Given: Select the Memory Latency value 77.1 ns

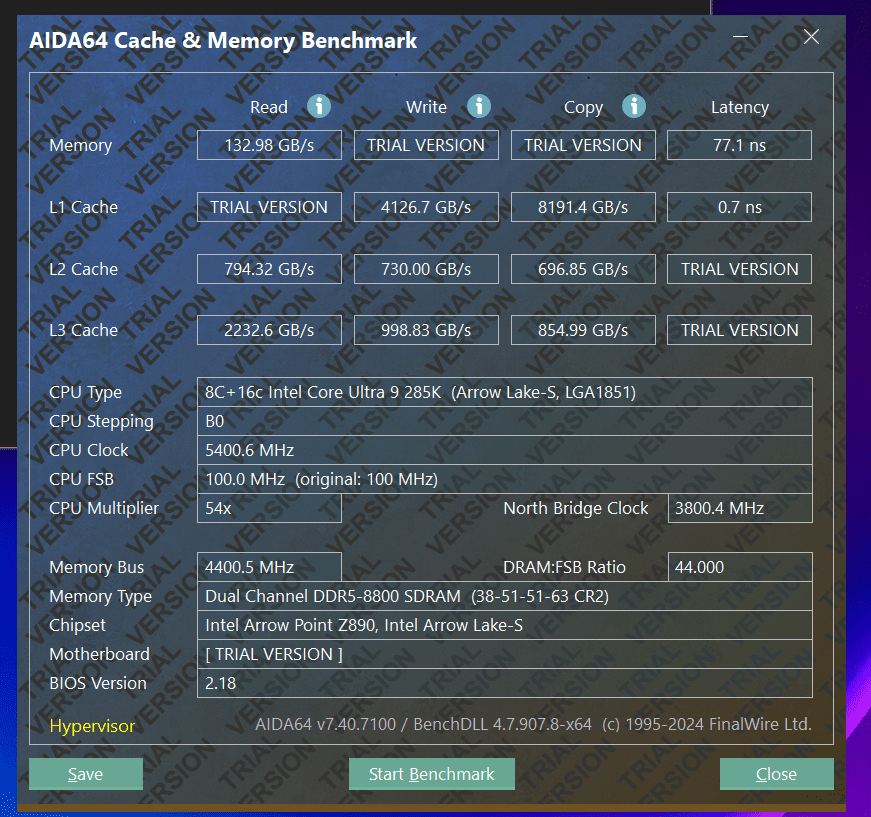Looking at the screenshot, I should [x=739, y=145].
